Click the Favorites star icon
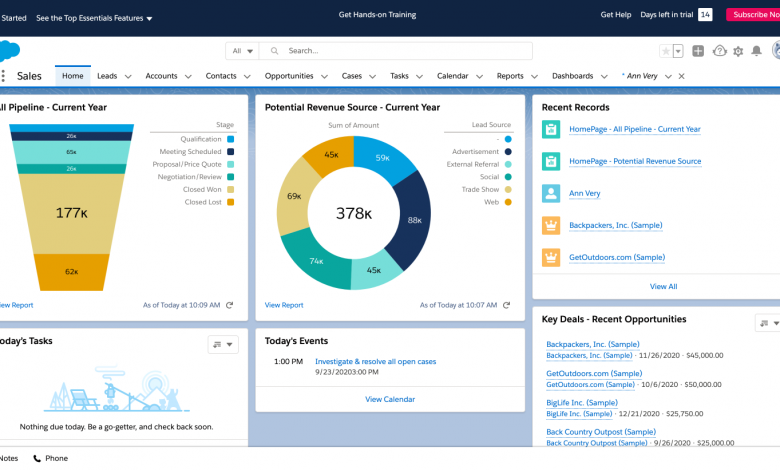 click(x=665, y=51)
